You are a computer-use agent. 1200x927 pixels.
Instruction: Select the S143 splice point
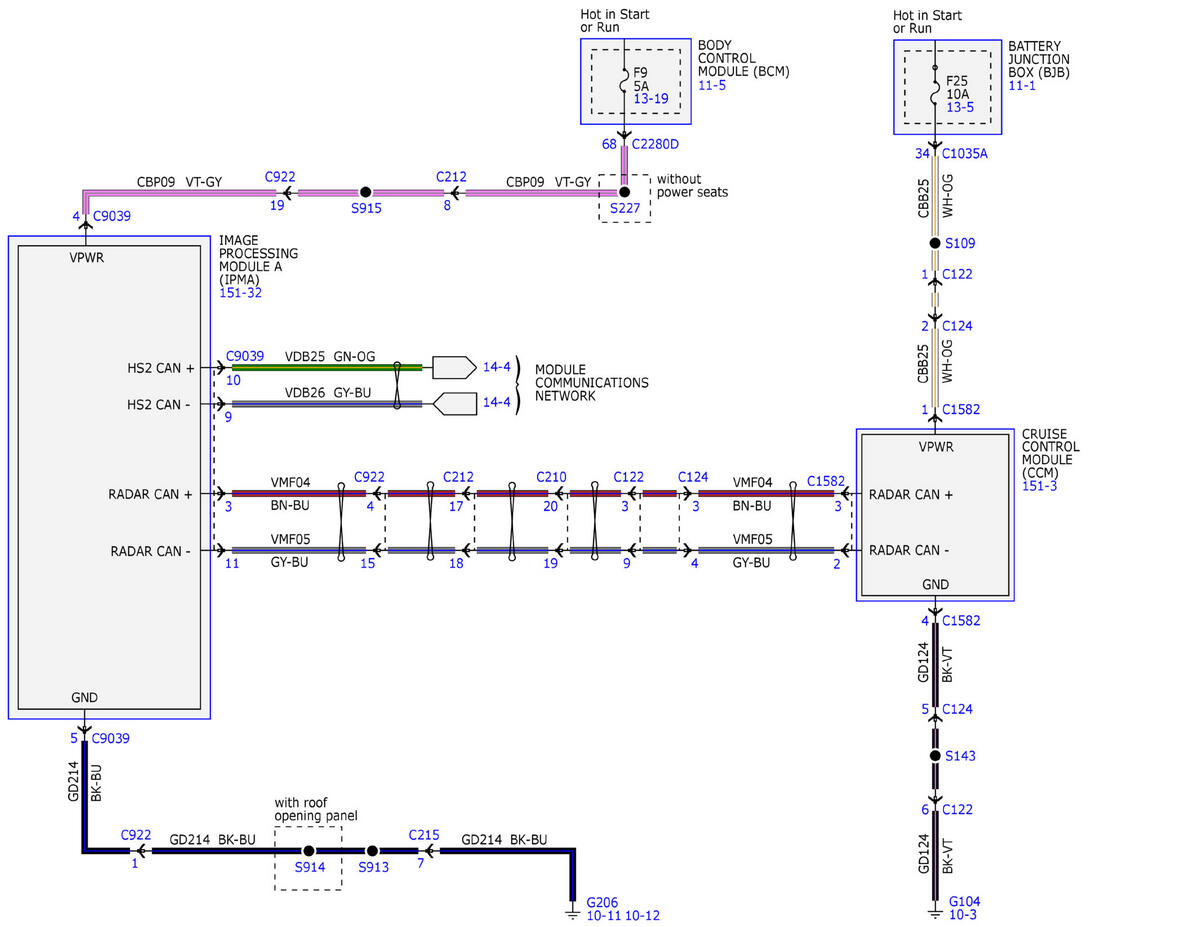[934, 756]
